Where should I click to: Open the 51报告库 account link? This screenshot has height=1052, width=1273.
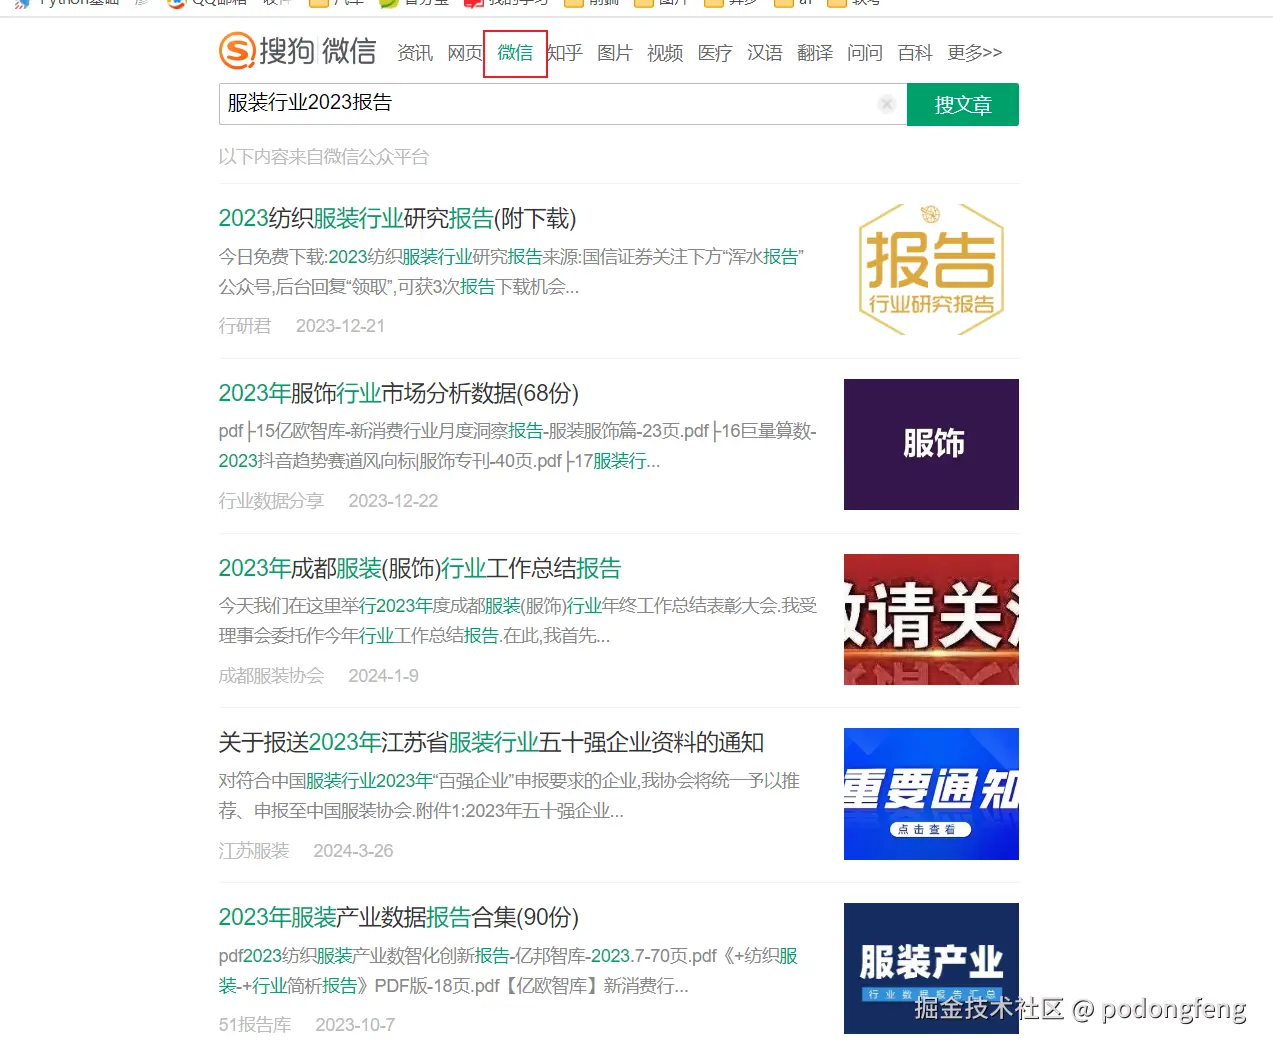pos(255,1025)
